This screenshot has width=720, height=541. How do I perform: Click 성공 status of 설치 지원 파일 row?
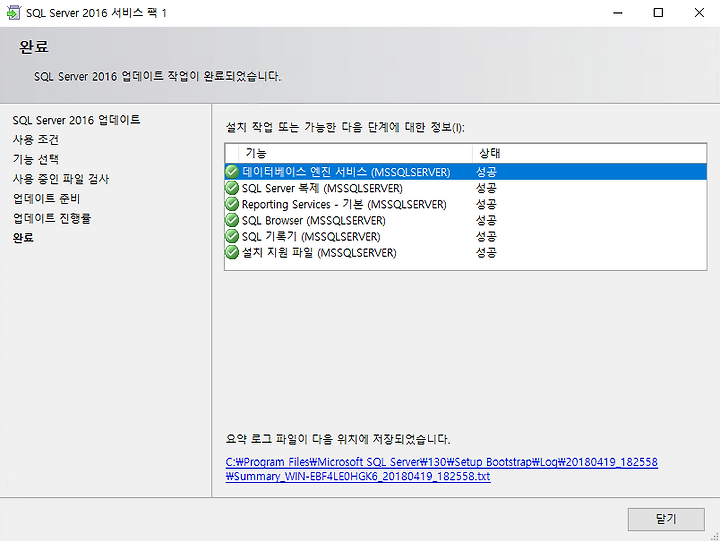tap(486, 252)
